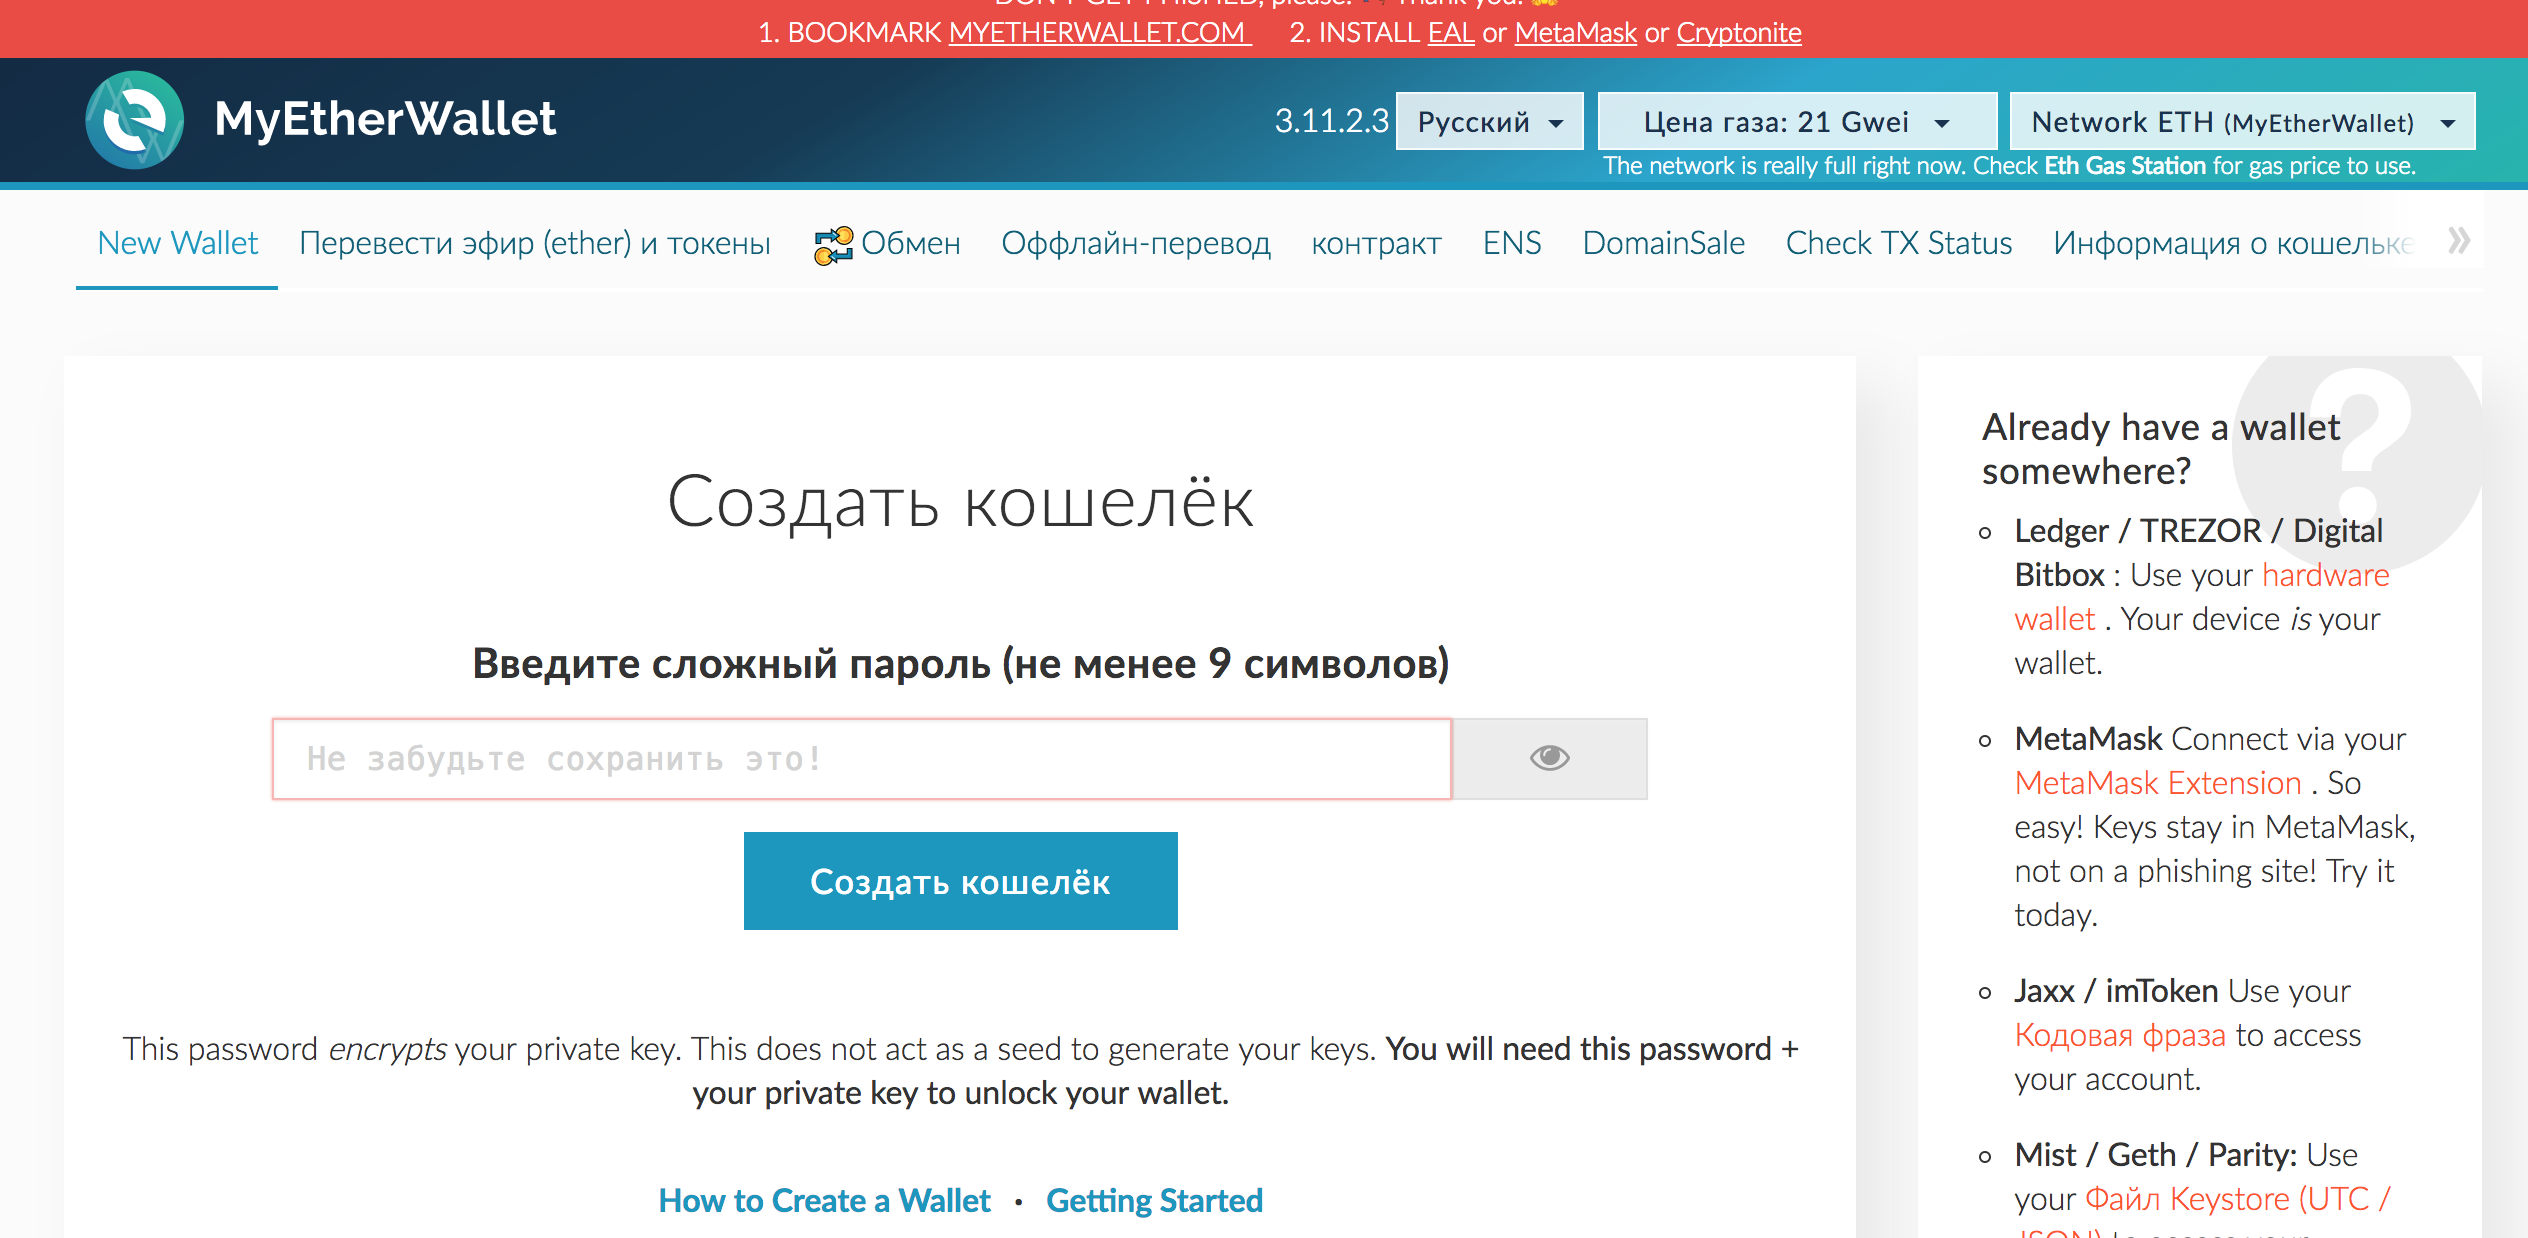This screenshot has height=1238, width=2528.
Task: Open the Цена газа 21 Gwei dropdown
Action: click(1797, 122)
